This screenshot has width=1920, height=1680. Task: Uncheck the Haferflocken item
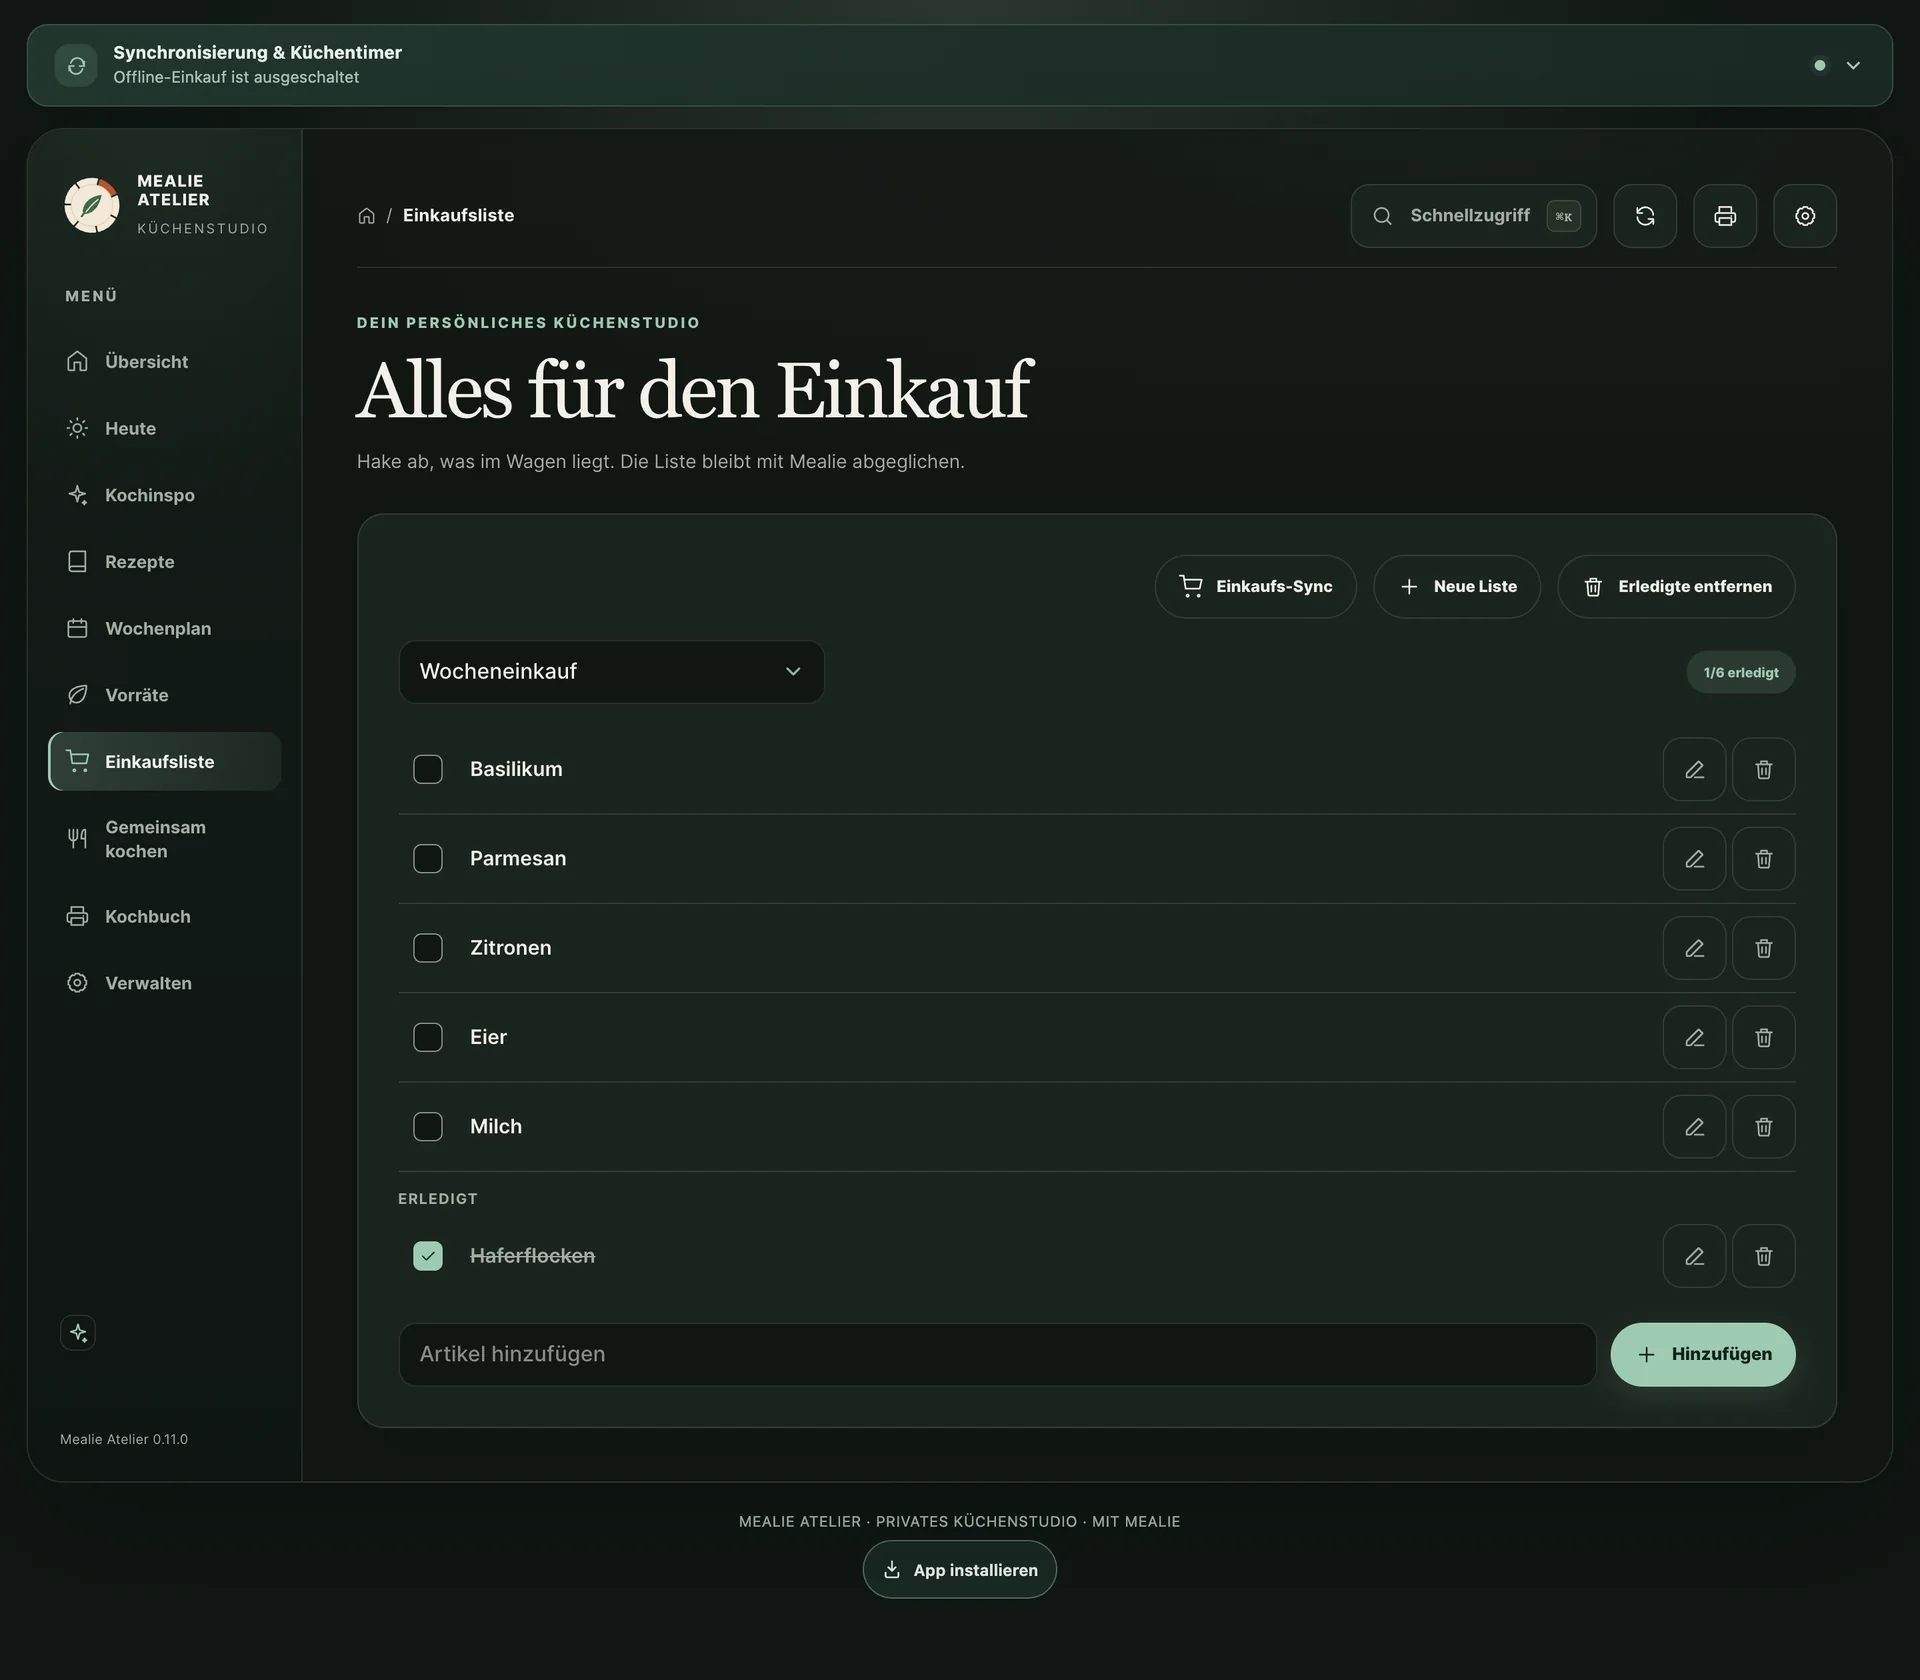pos(428,1256)
